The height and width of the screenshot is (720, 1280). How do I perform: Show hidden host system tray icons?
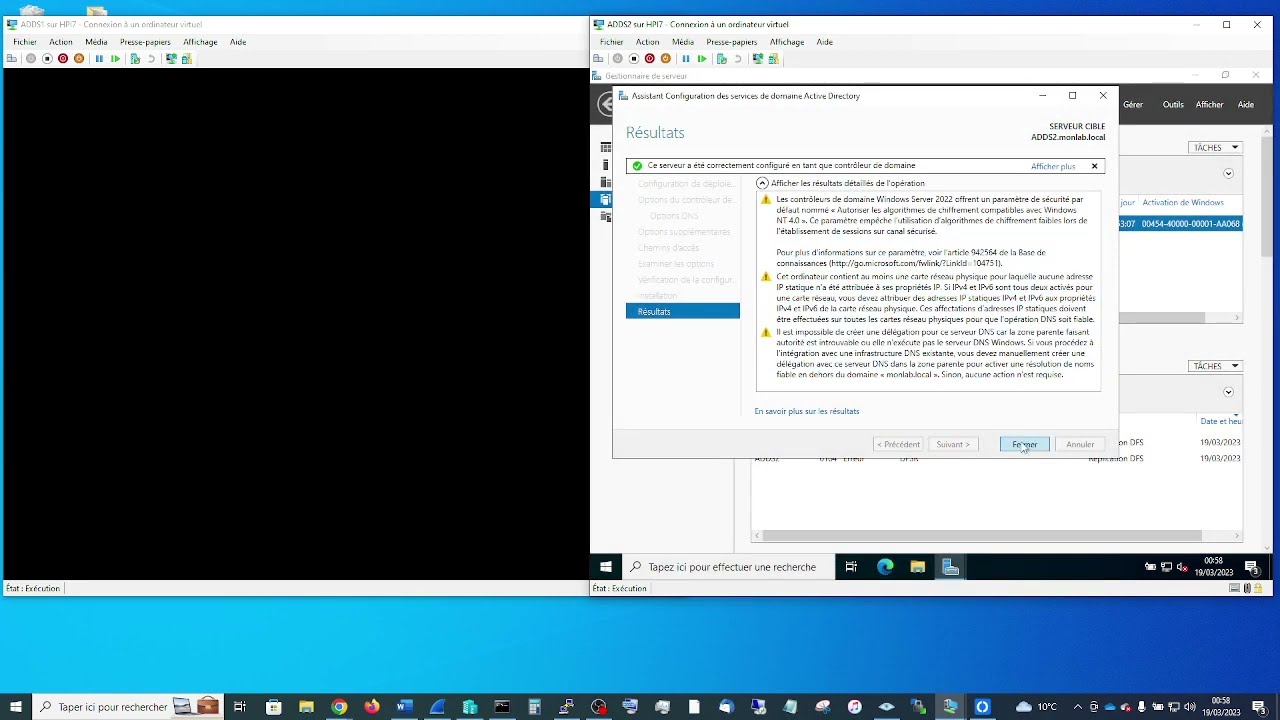click(x=1077, y=707)
